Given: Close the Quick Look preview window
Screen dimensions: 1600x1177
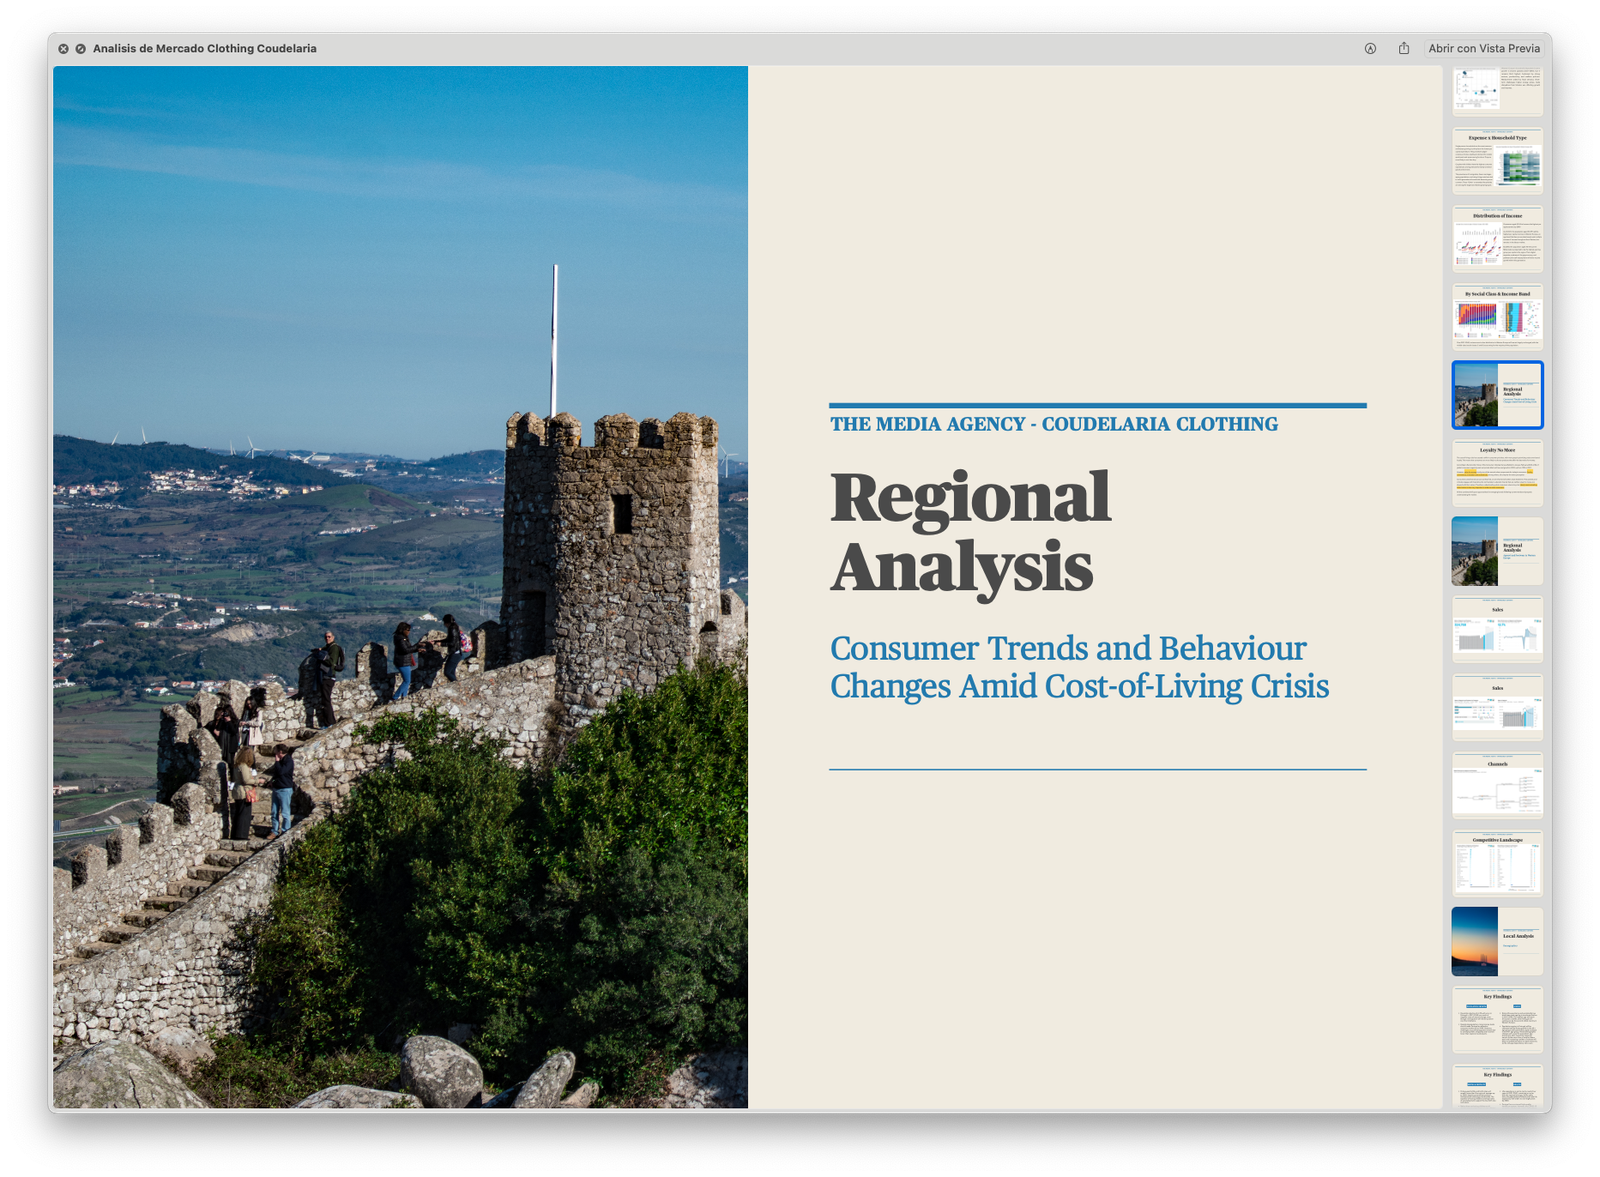Looking at the screenshot, I should [x=63, y=48].
